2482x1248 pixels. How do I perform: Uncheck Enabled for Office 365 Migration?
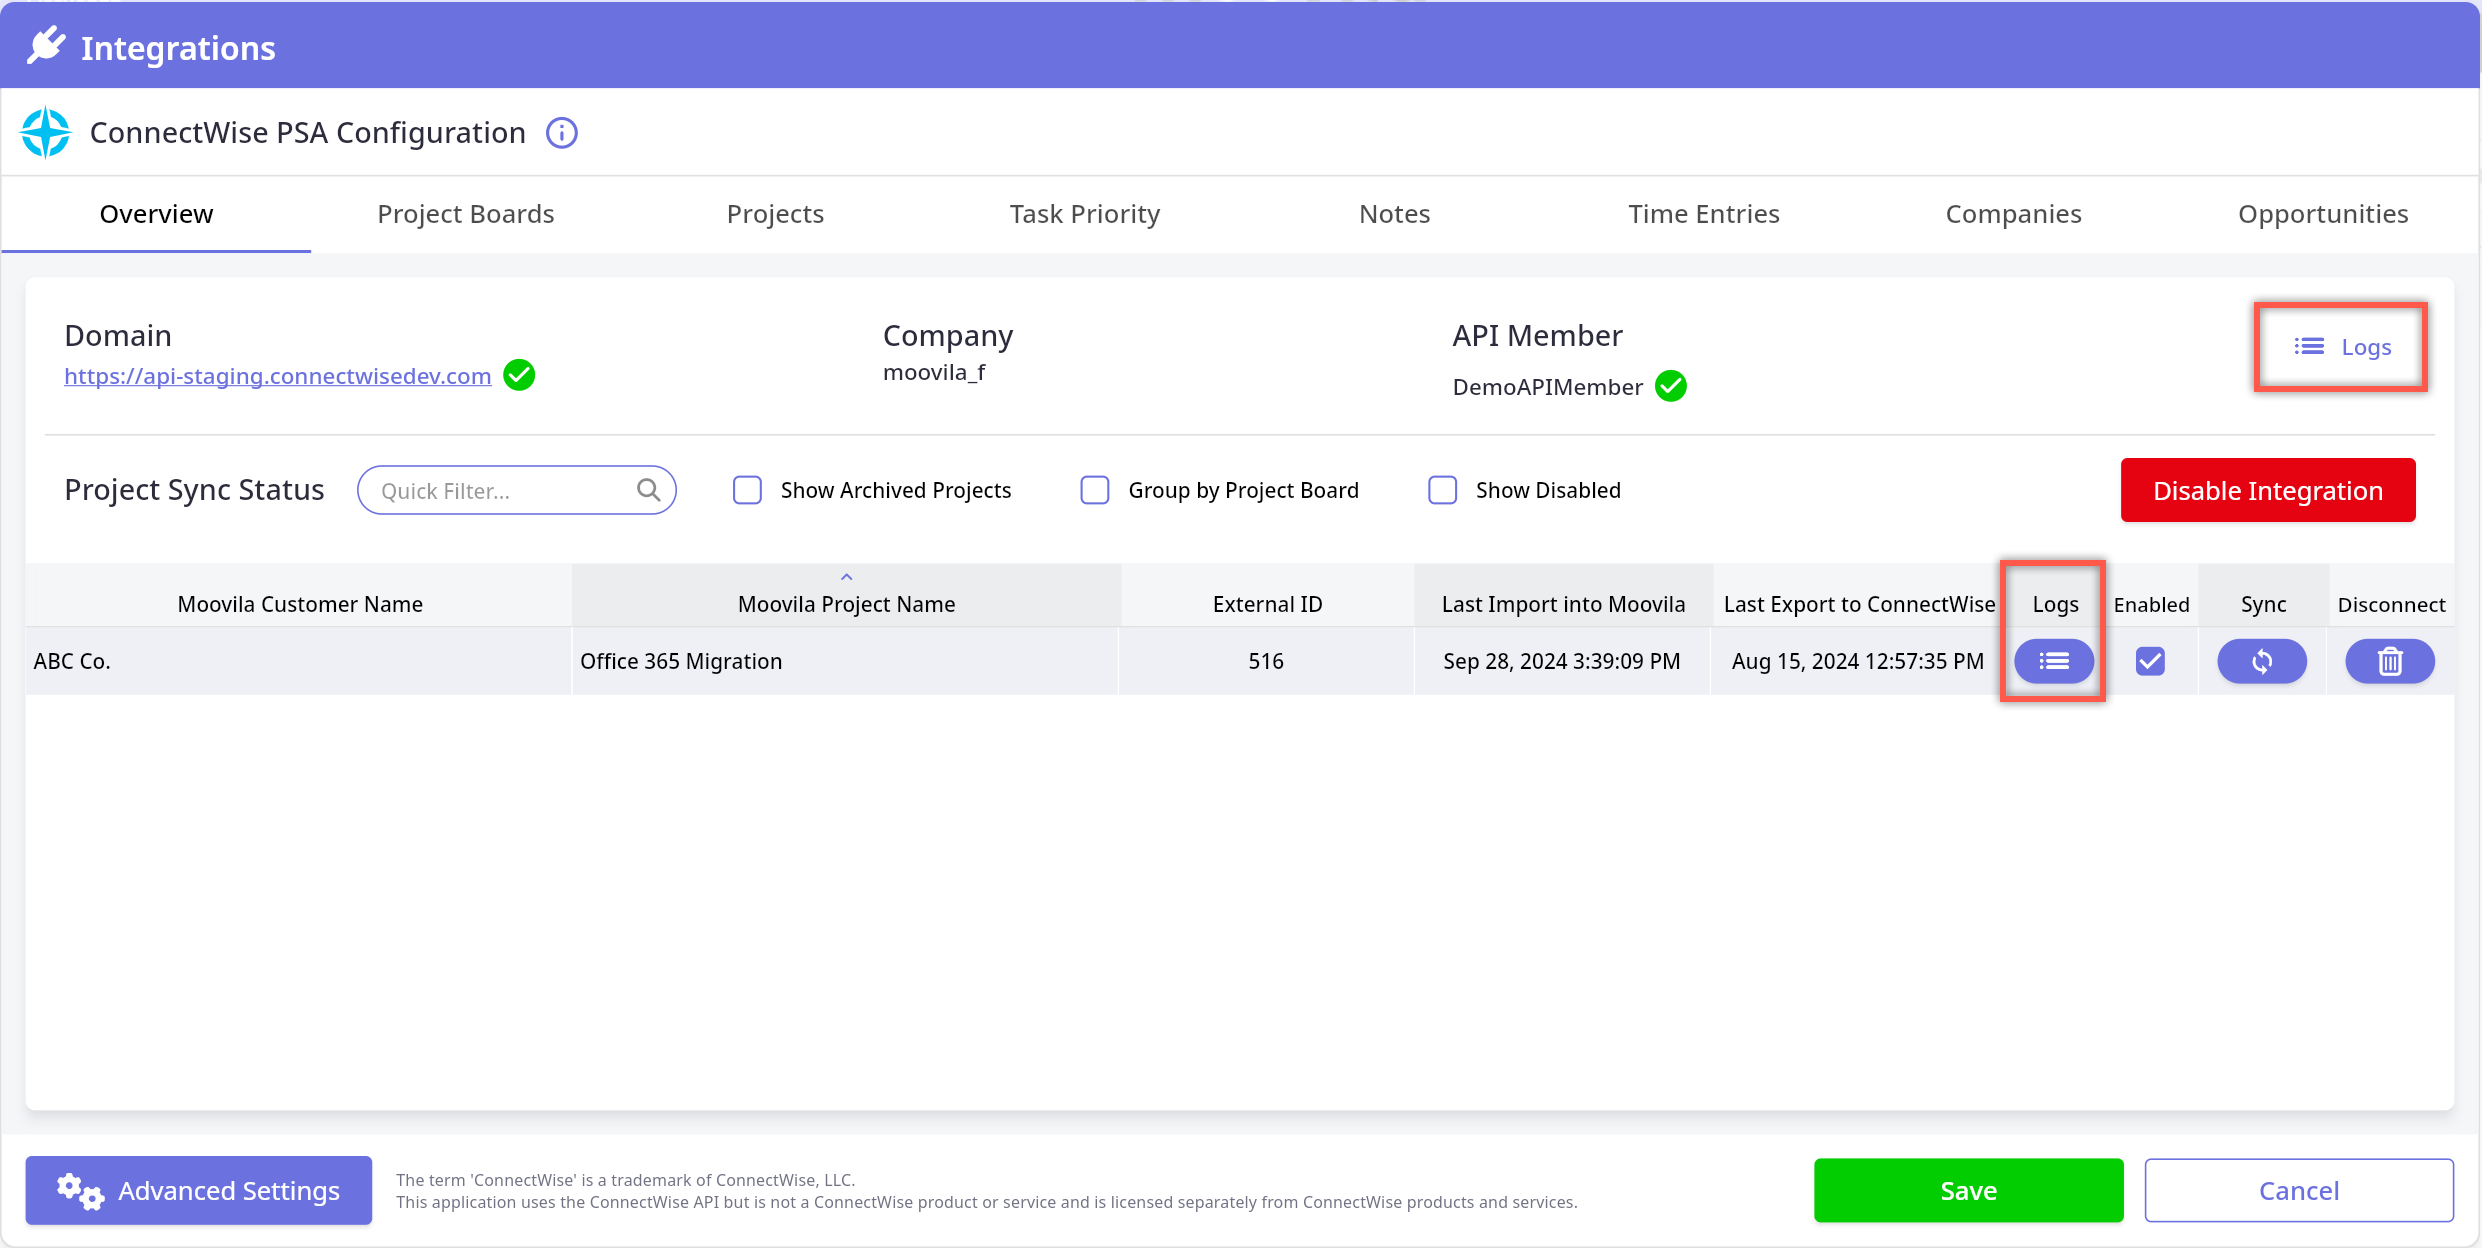[2150, 661]
